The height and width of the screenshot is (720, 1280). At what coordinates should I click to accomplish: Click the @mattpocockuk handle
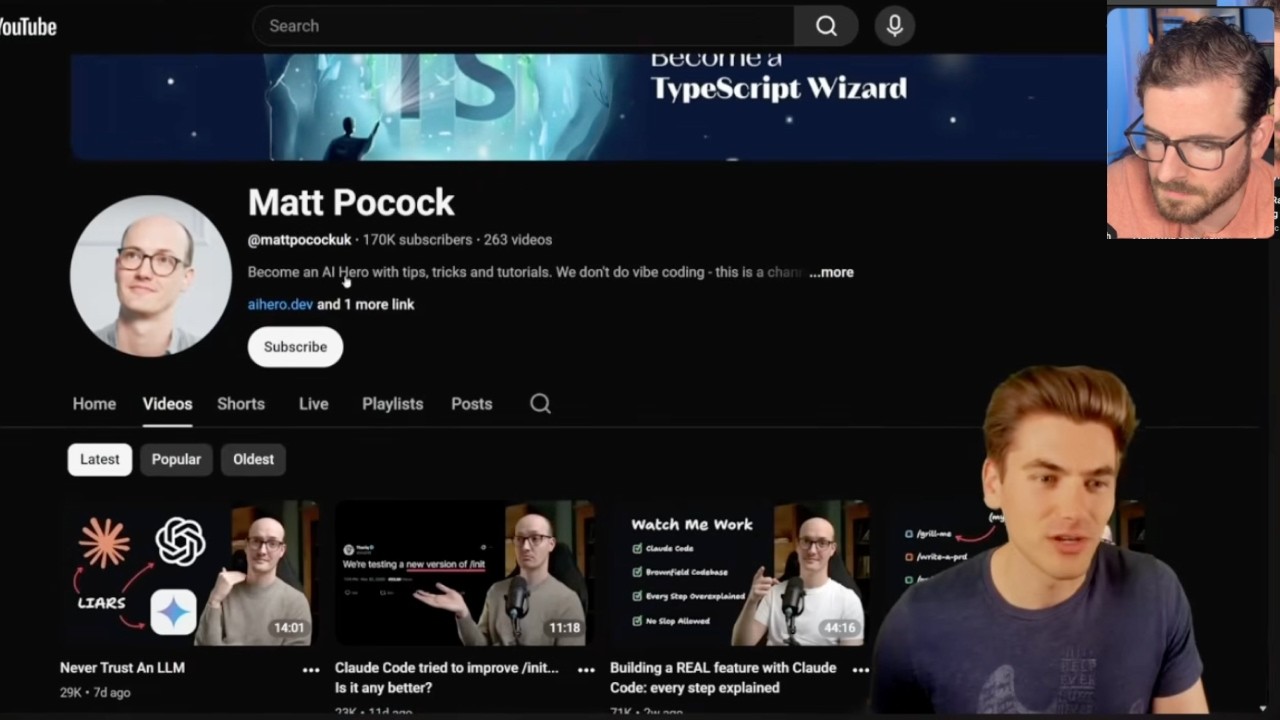299,240
